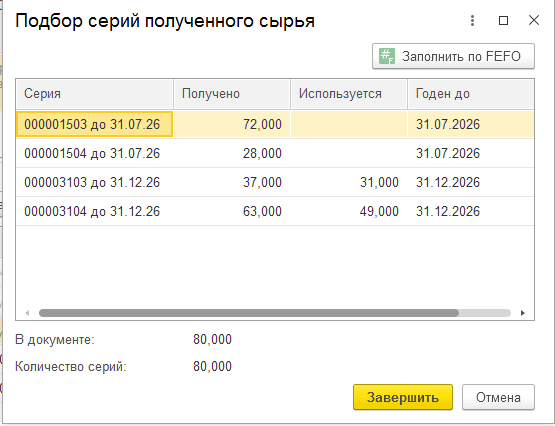Sort by the Годен до column header
The height and width of the screenshot is (426, 555).
[x=471, y=94]
